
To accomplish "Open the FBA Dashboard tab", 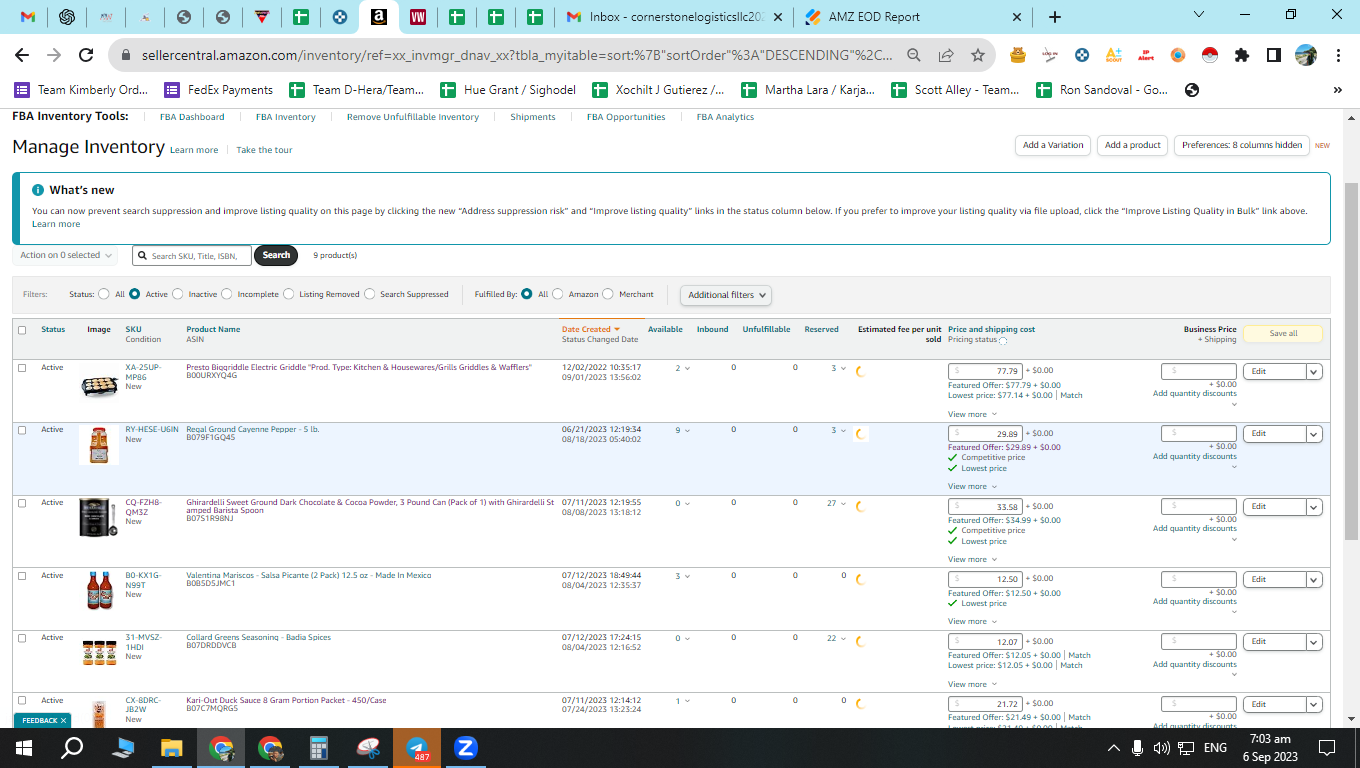I will pyautogui.click(x=192, y=117).
